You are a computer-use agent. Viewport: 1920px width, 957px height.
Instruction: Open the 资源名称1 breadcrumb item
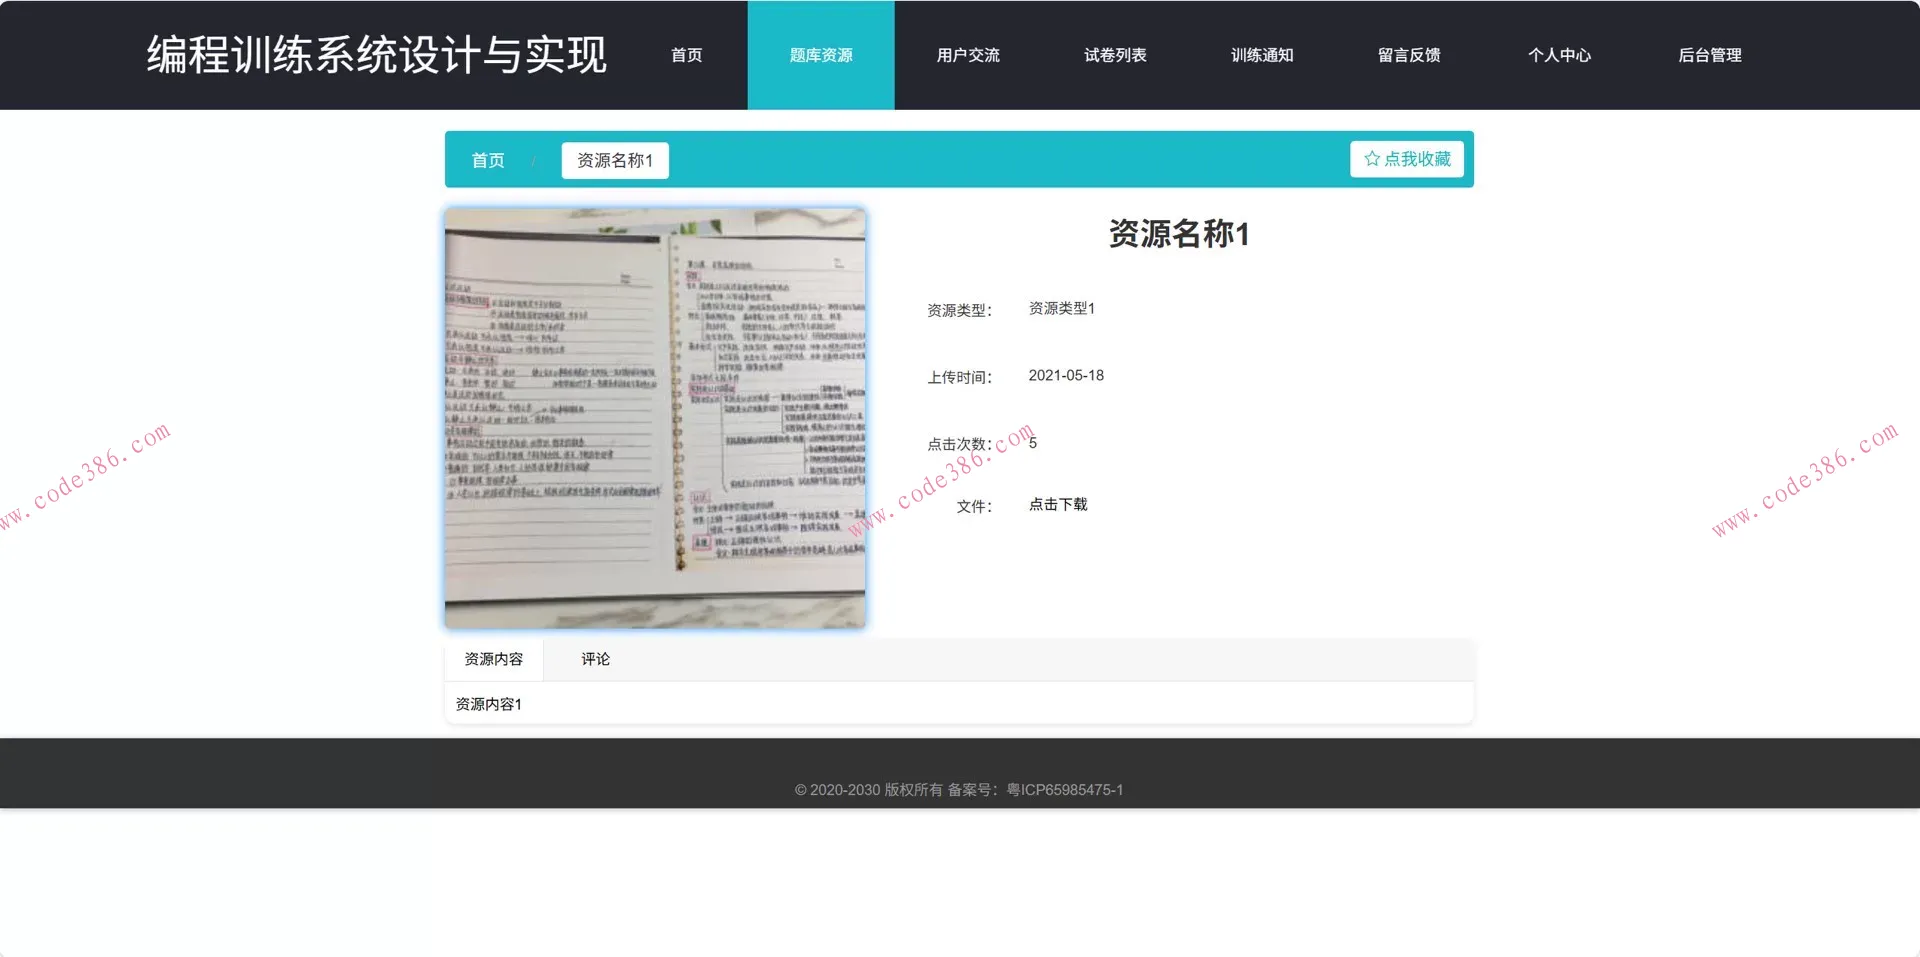pos(614,160)
